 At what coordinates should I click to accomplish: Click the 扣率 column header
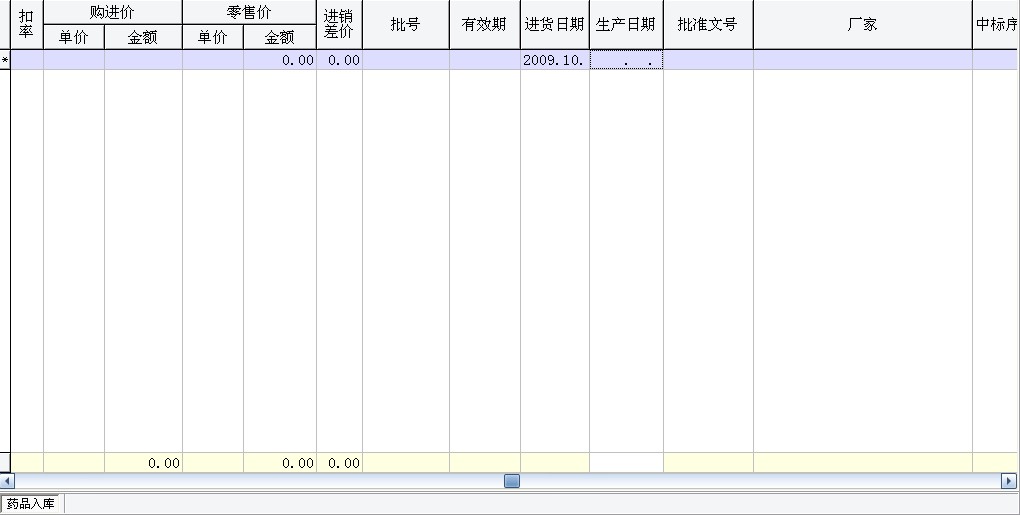27,24
